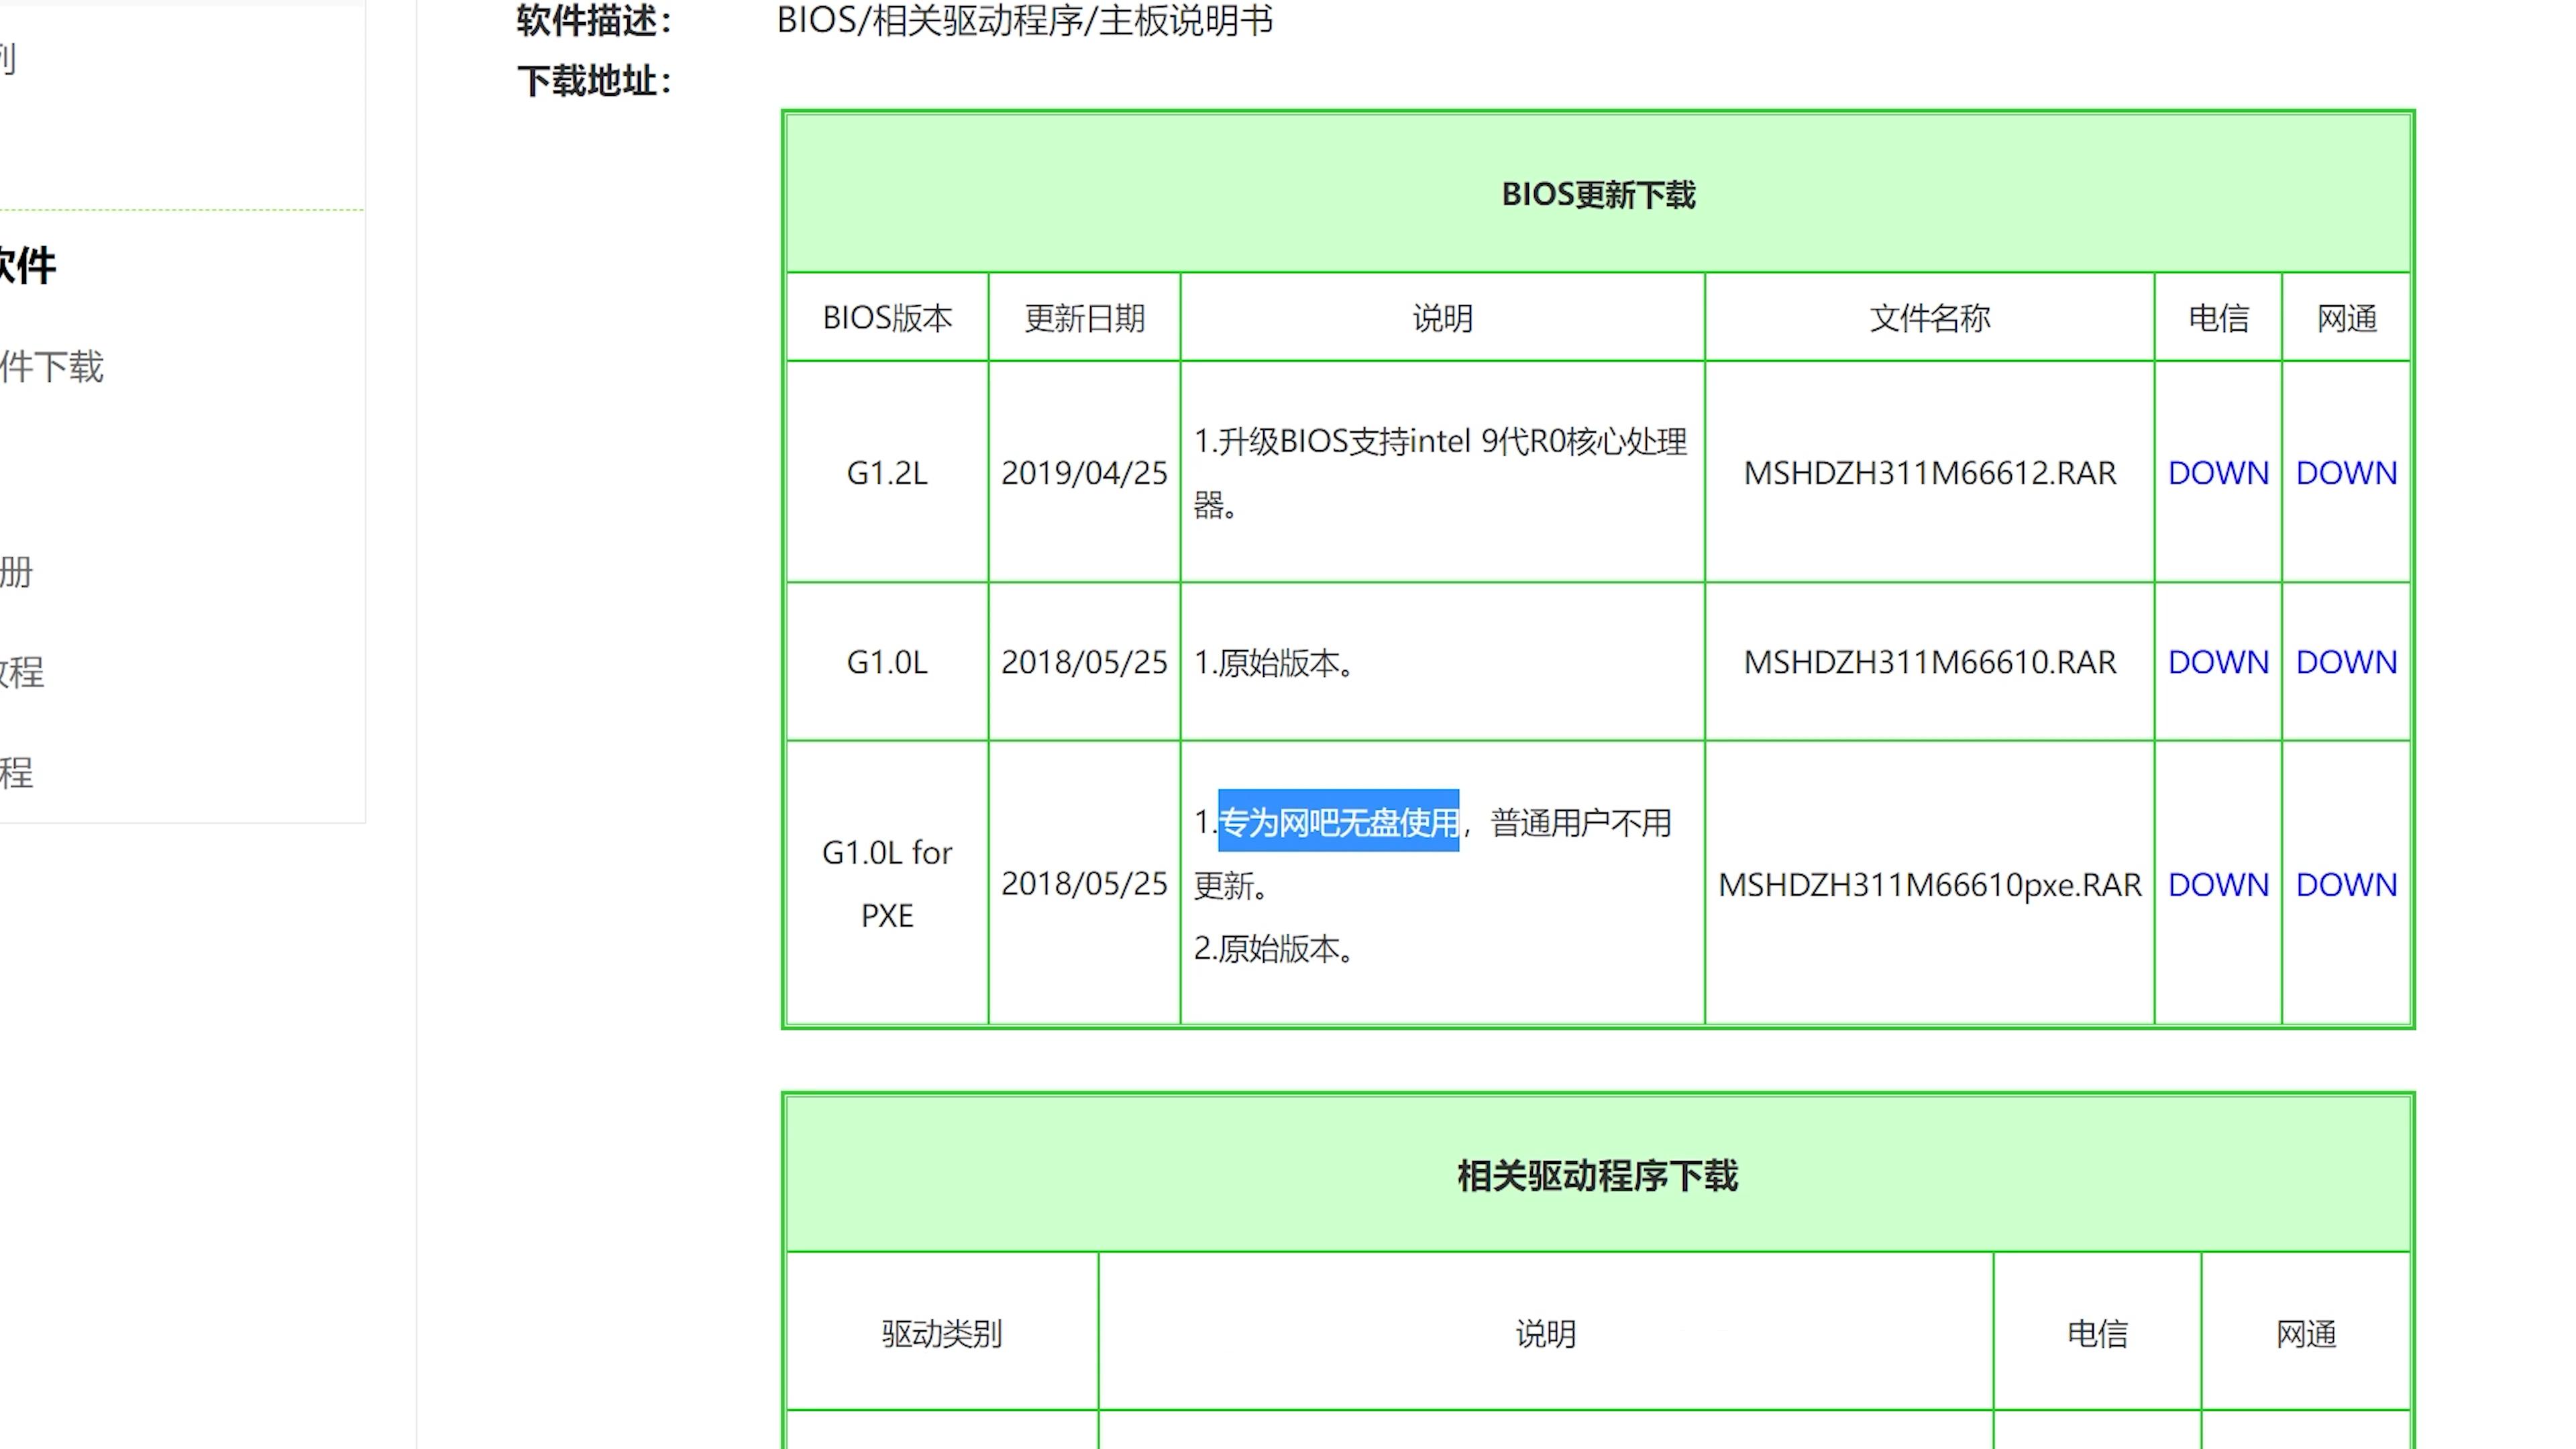This screenshot has width=2576, height=1449.
Task: Click the 2019/04/25 update date cell
Action: point(1083,472)
